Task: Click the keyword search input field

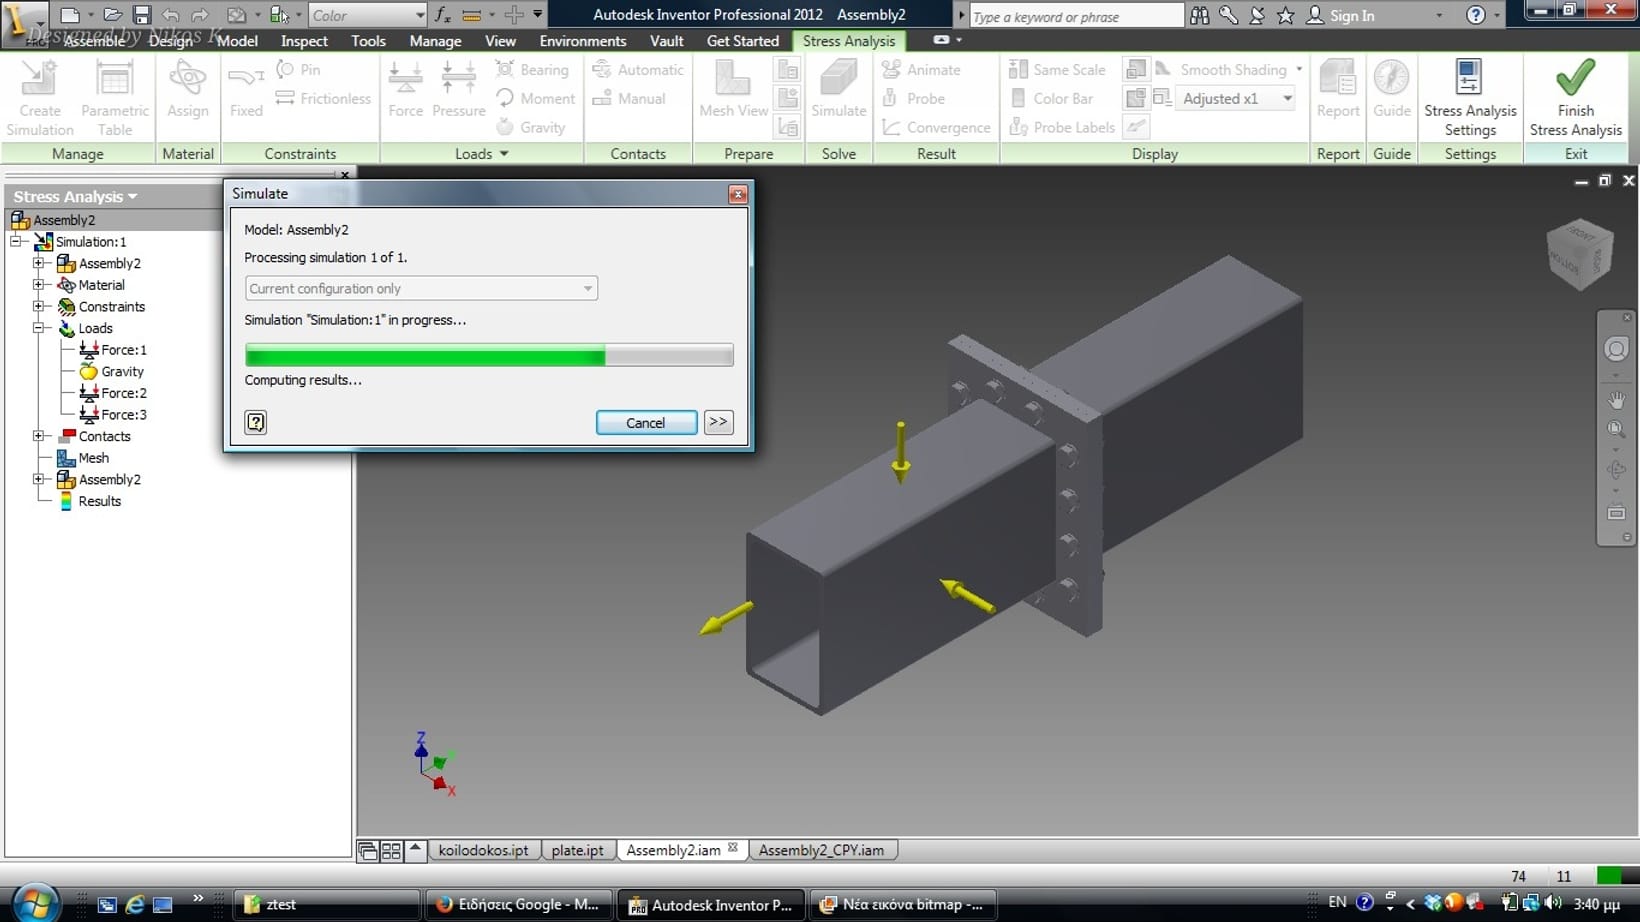Action: tap(1075, 16)
